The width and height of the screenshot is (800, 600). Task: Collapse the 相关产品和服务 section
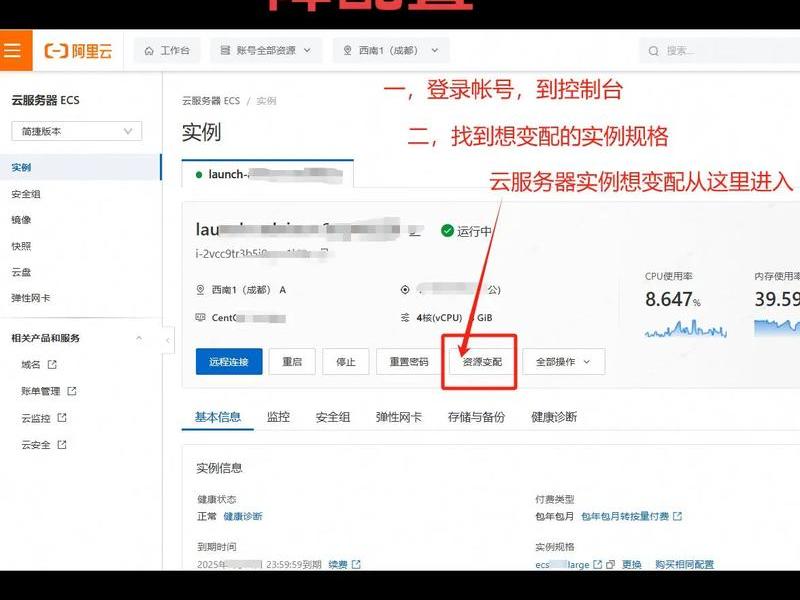pos(139,338)
